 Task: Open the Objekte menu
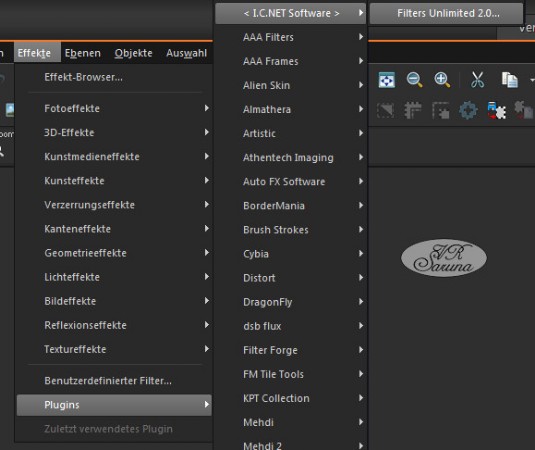pos(133,53)
